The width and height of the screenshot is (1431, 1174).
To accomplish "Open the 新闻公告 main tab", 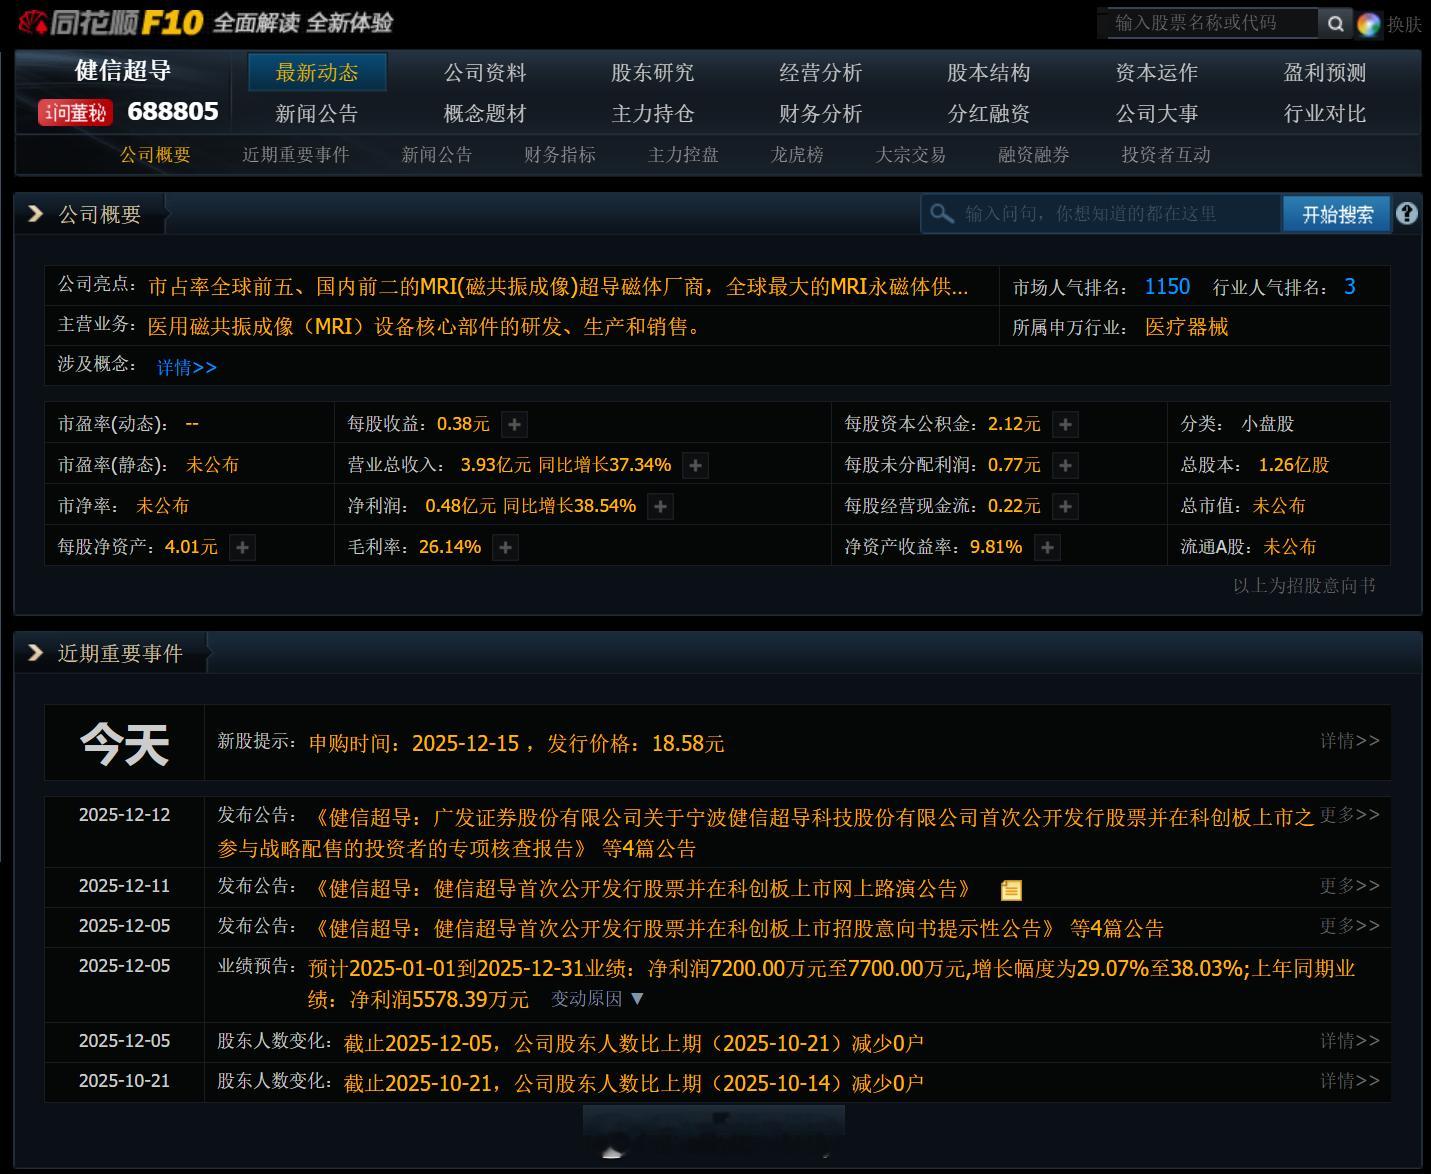I will tap(317, 113).
